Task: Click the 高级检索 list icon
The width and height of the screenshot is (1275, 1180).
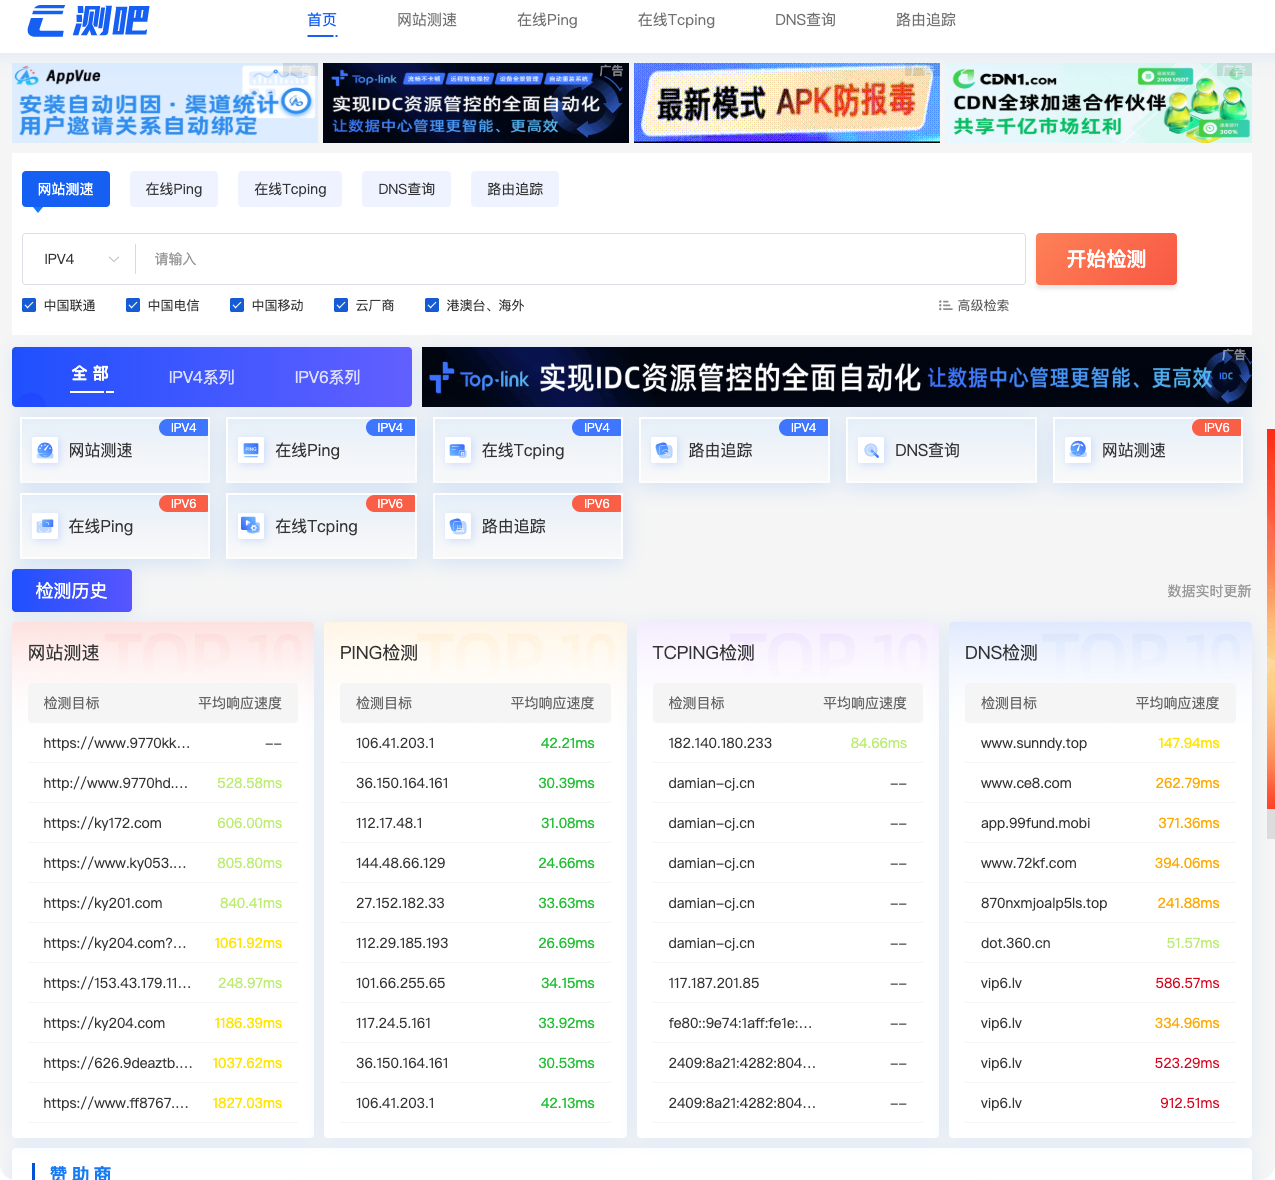Action: [x=945, y=306]
